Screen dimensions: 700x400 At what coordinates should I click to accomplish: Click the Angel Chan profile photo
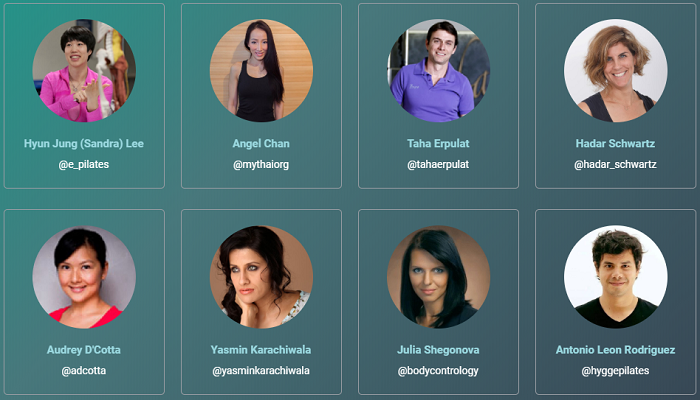coord(261,71)
